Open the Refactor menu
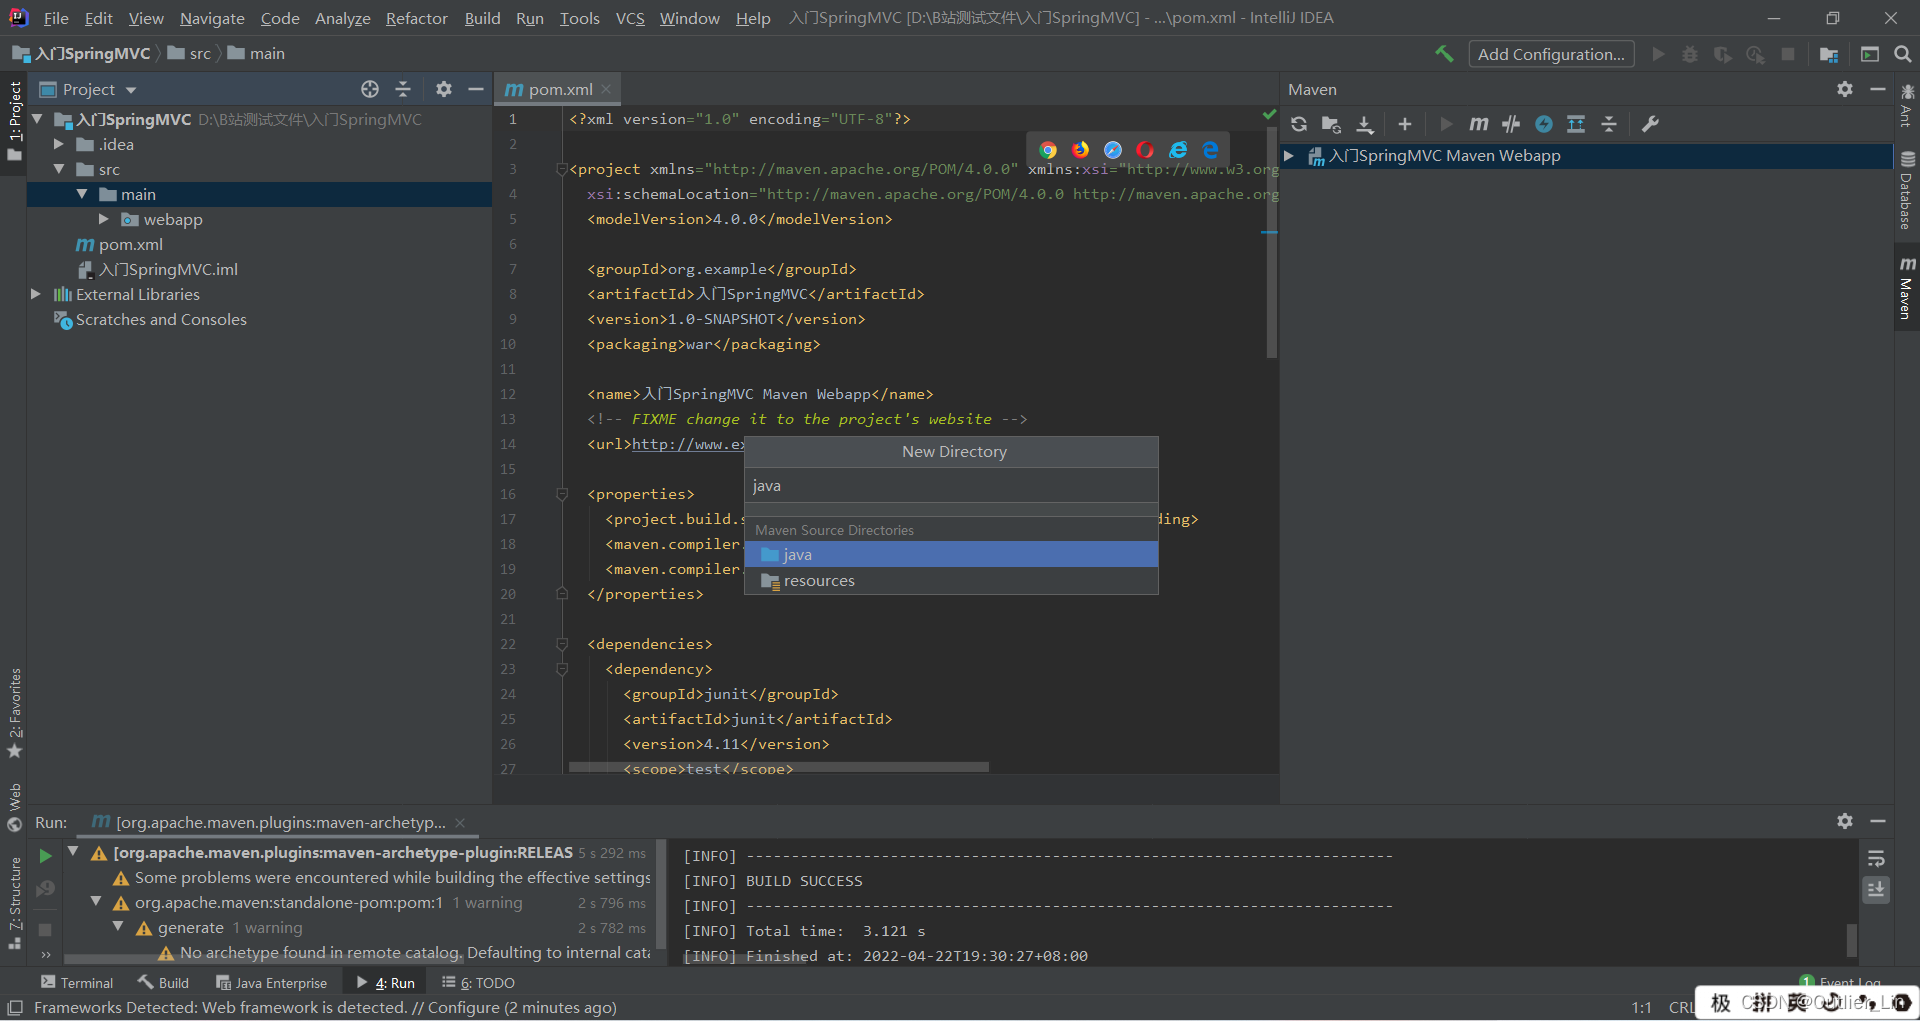1920x1021 pixels. (416, 18)
